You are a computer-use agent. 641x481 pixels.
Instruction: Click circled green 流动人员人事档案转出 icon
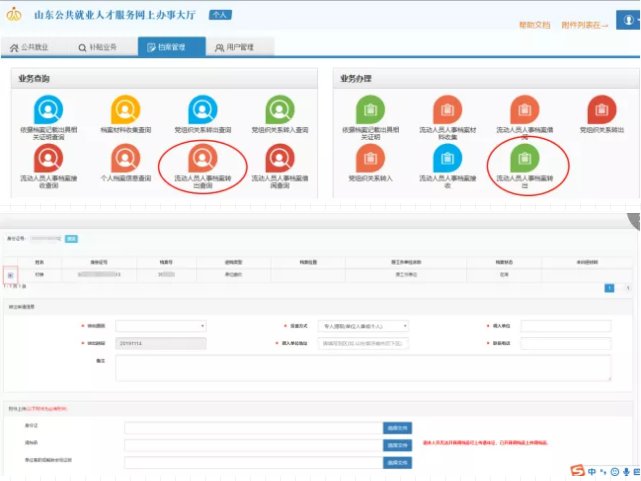click(522, 160)
